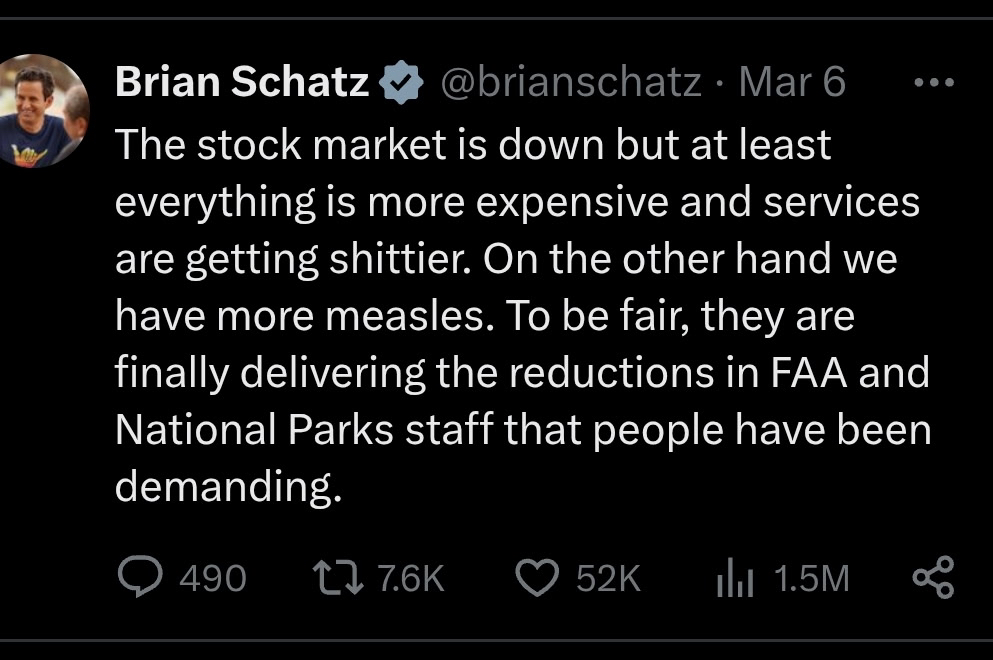Click the 490 reply count

212,578
